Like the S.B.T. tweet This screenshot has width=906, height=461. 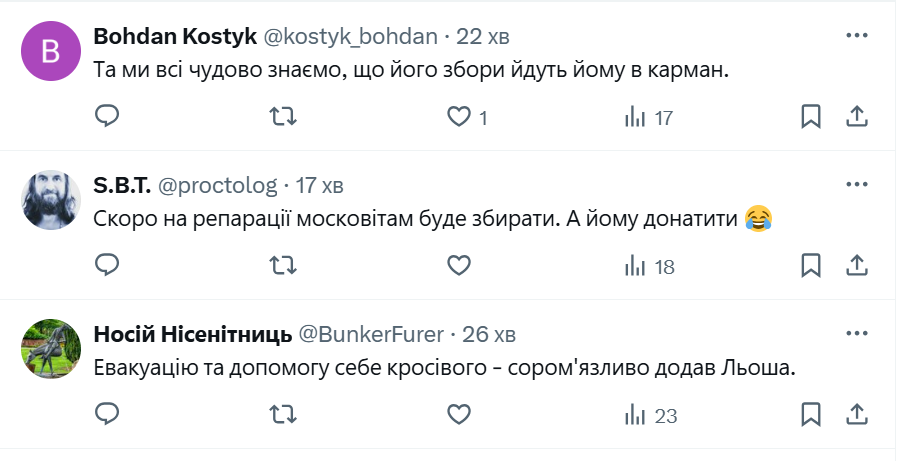[x=459, y=266]
